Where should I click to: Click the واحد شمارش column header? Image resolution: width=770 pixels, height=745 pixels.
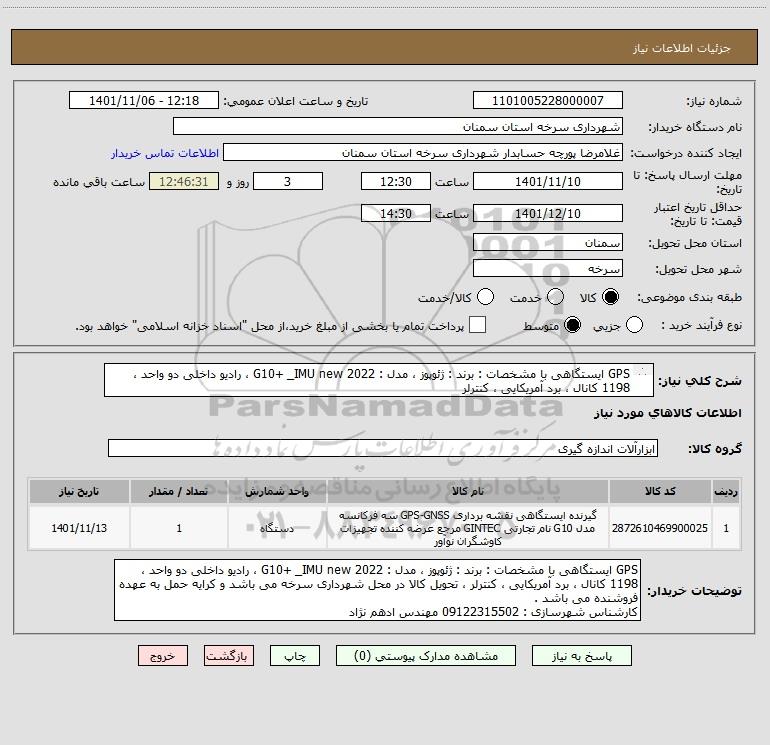pyautogui.click(x=277, y=491)
